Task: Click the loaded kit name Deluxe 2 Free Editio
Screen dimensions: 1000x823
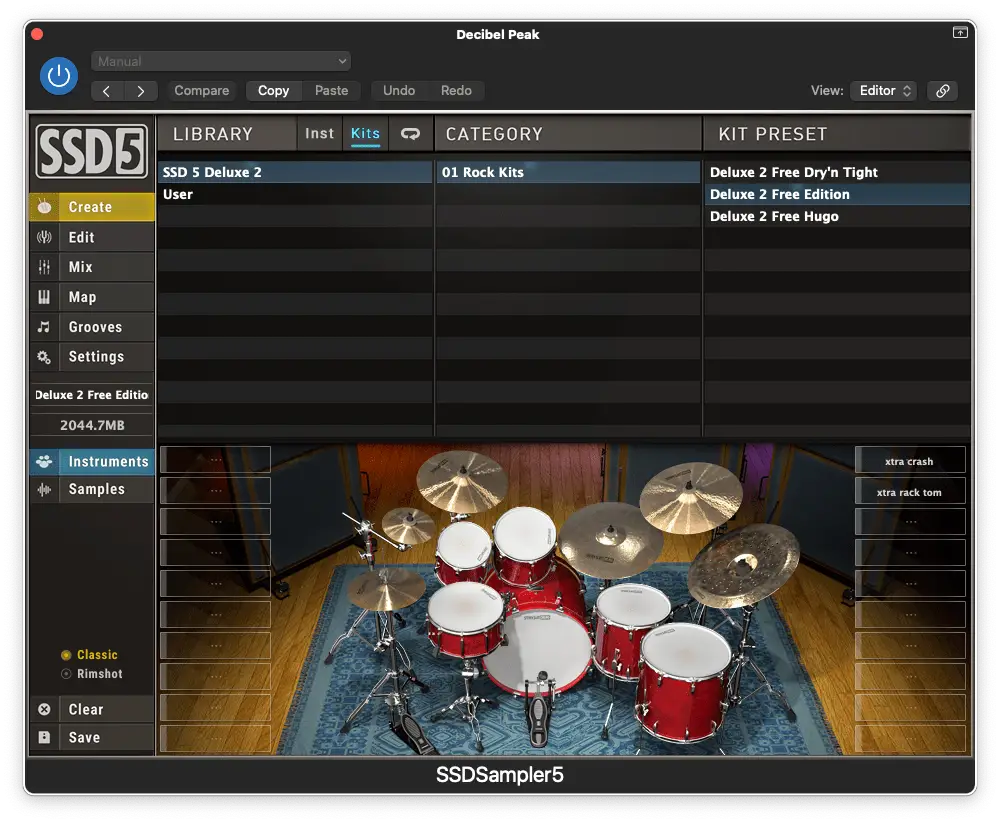Action: (92, 395)
